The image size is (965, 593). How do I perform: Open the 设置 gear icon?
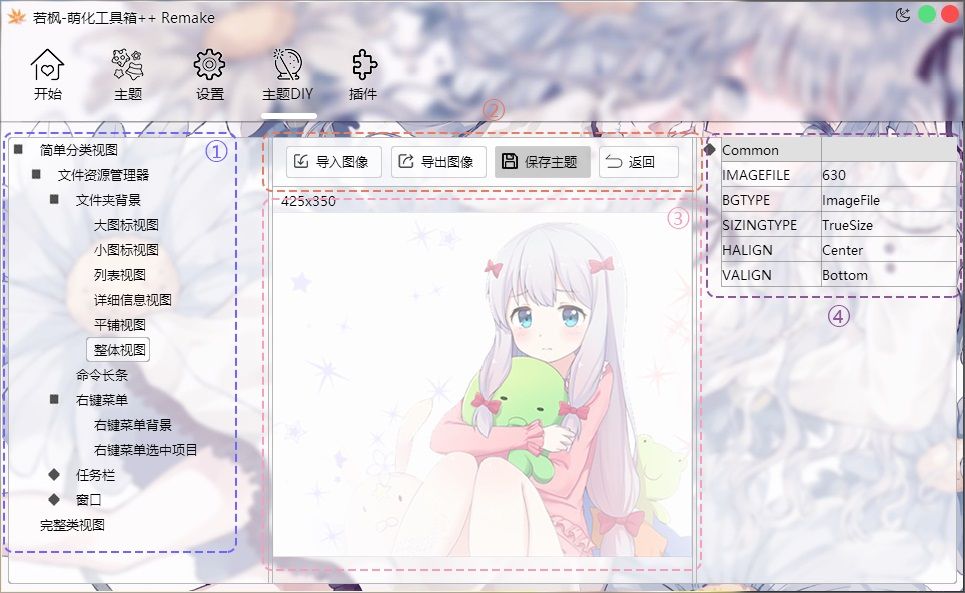(209, 65)
